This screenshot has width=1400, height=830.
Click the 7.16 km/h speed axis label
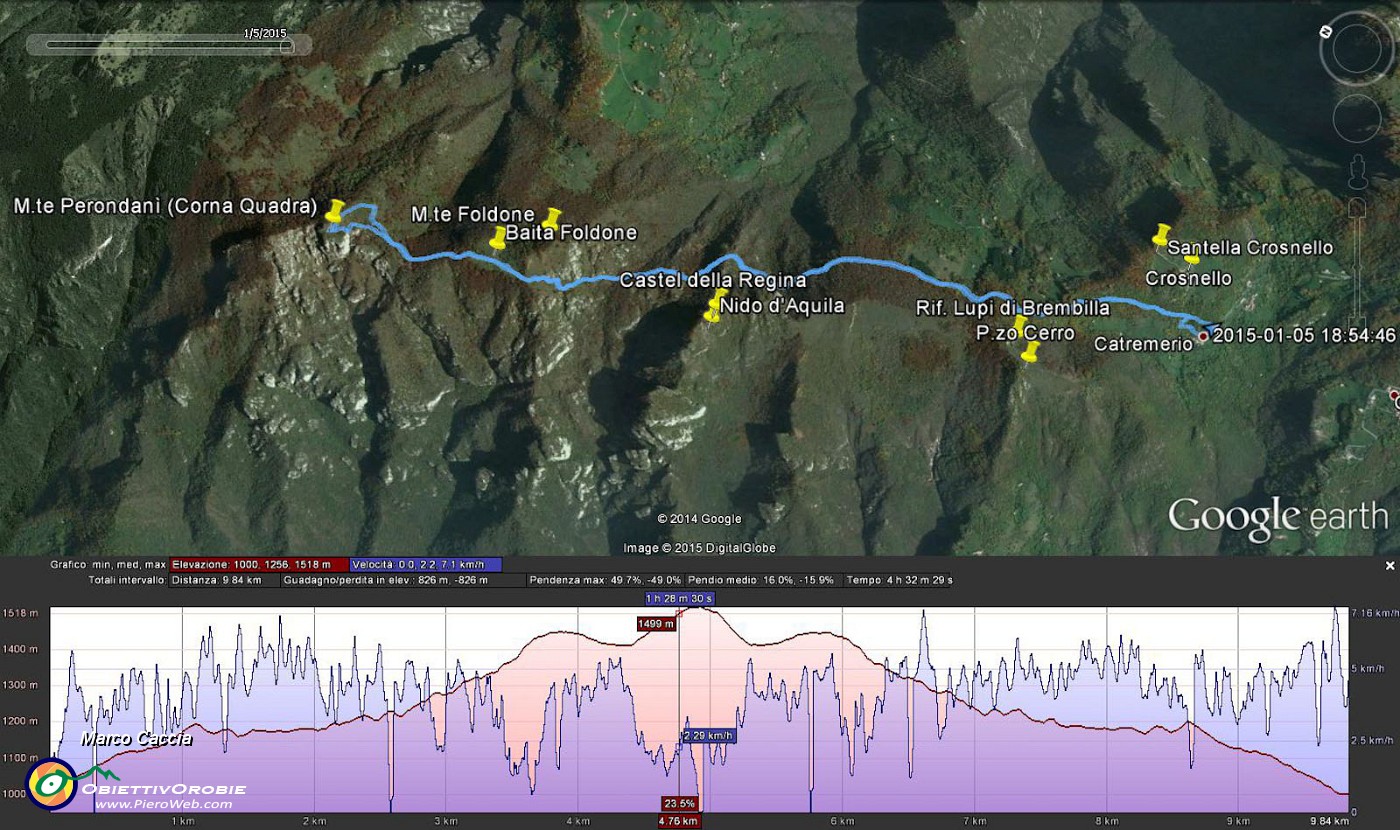click(1375, 613)
